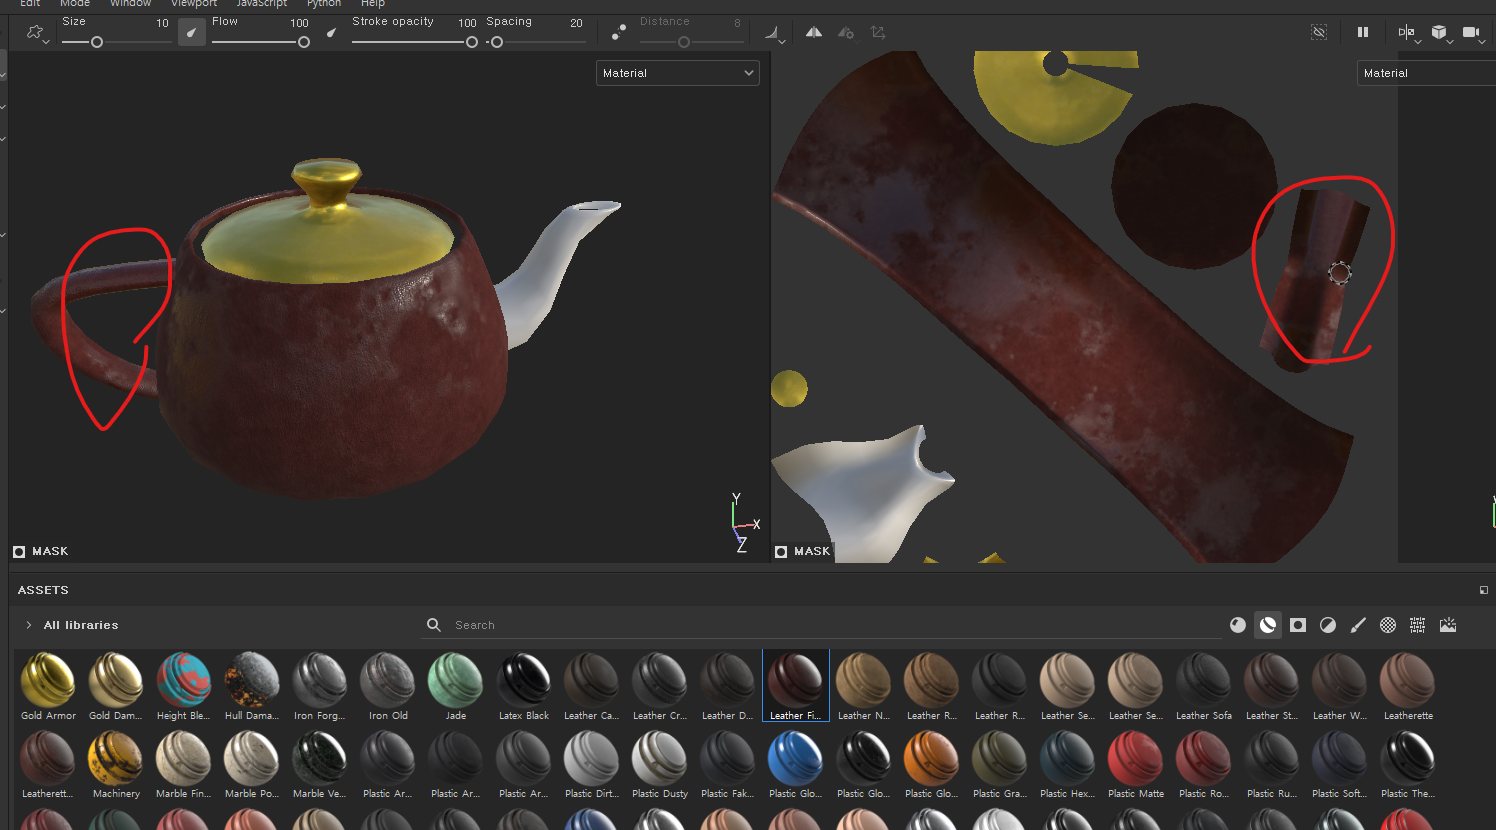This screenshot has height=830, width=1496.
Task: Toggle MASK checkbox in 2D viewport
Action: 781,552
